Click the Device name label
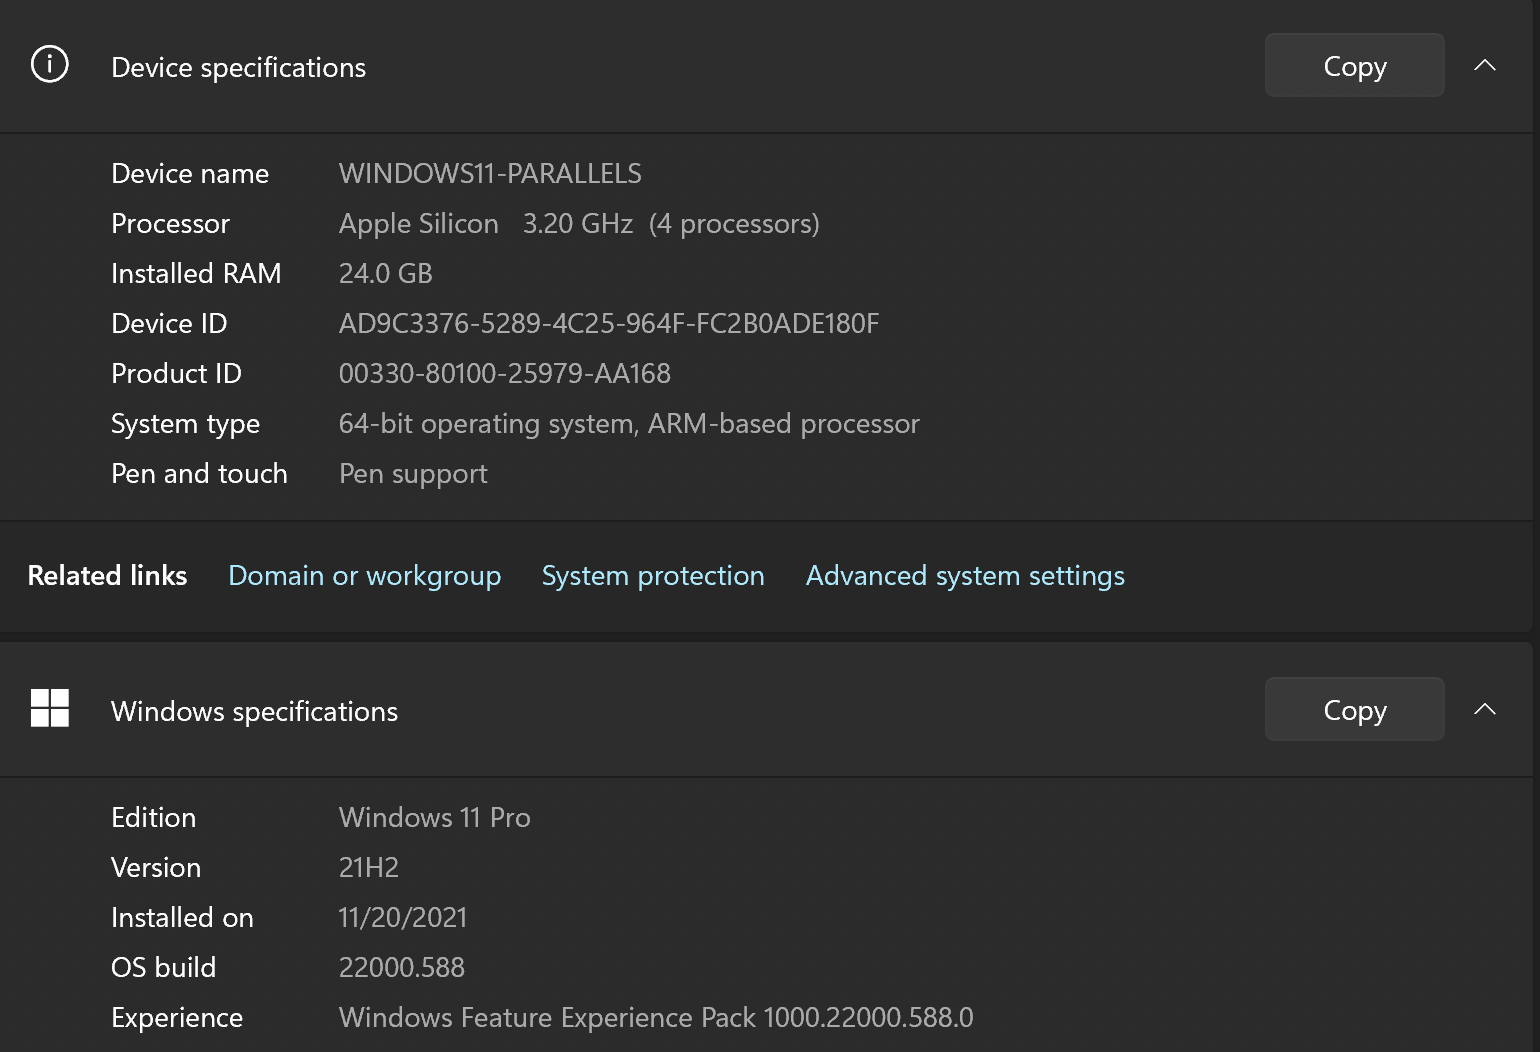This screenshot has height=1052, width=1540. pyautogui.click(x=190, y=174)
